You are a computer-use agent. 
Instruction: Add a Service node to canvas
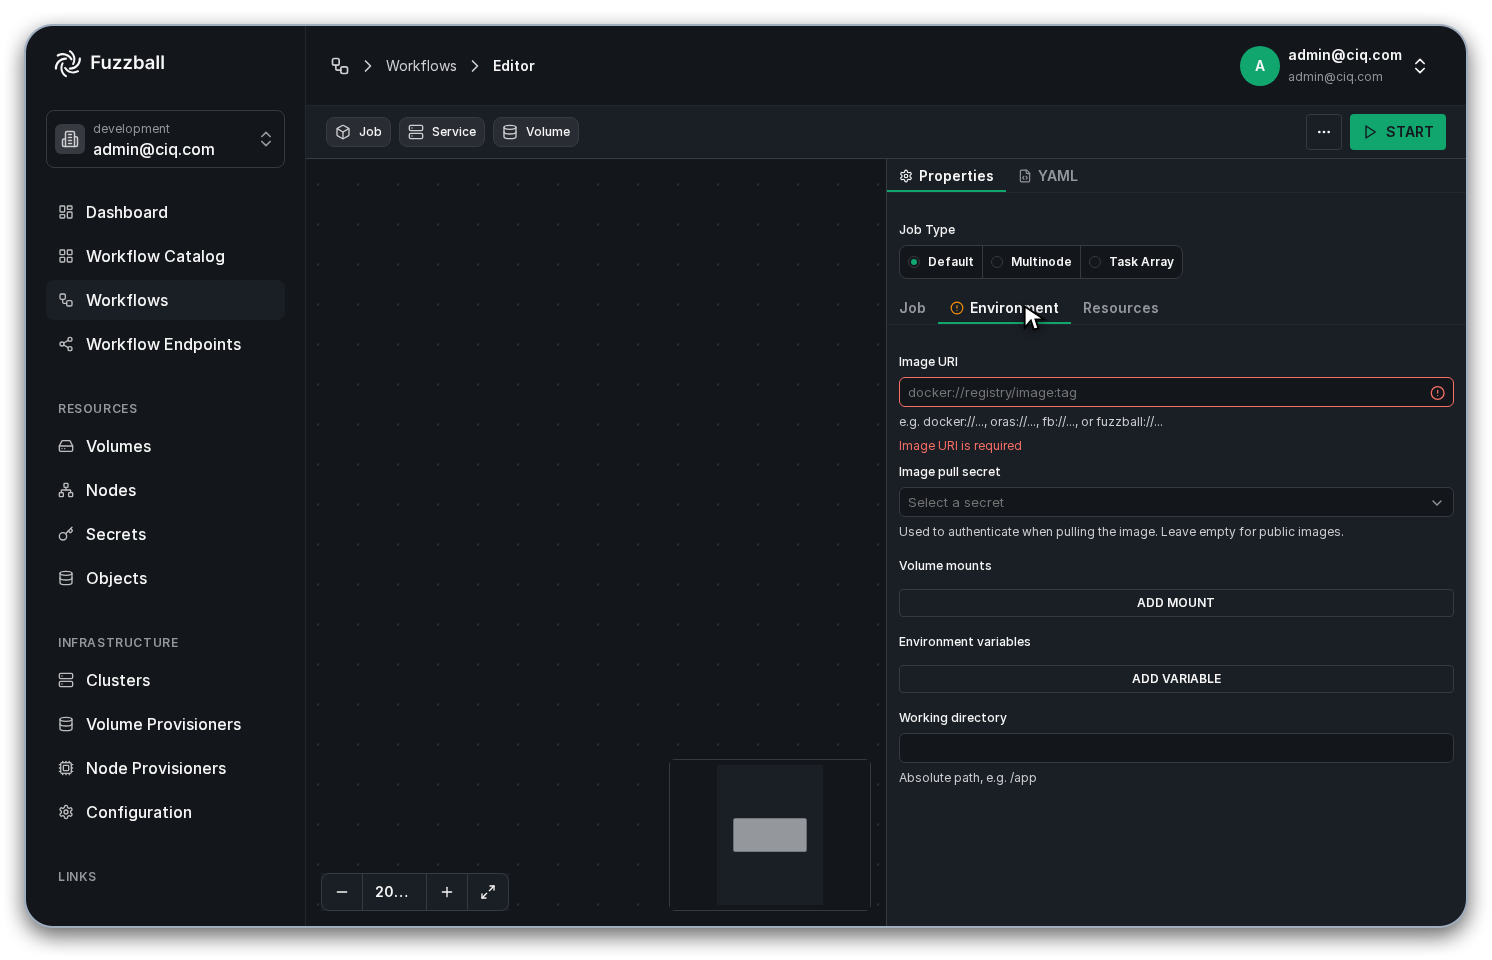(442, 132)
